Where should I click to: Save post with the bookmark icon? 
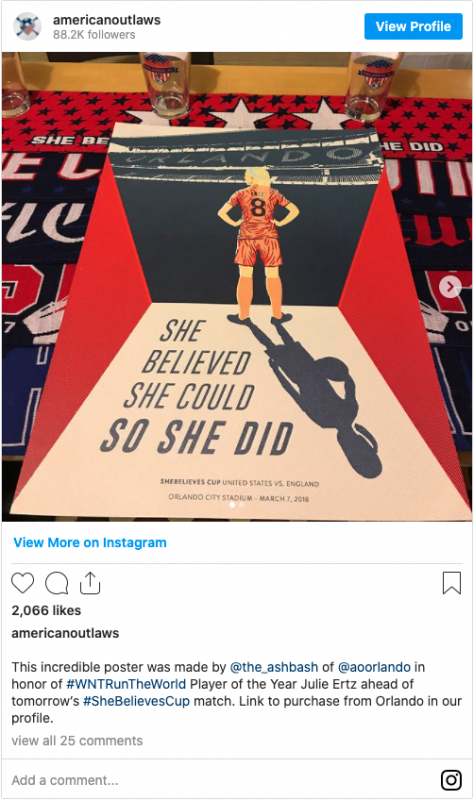452,583
